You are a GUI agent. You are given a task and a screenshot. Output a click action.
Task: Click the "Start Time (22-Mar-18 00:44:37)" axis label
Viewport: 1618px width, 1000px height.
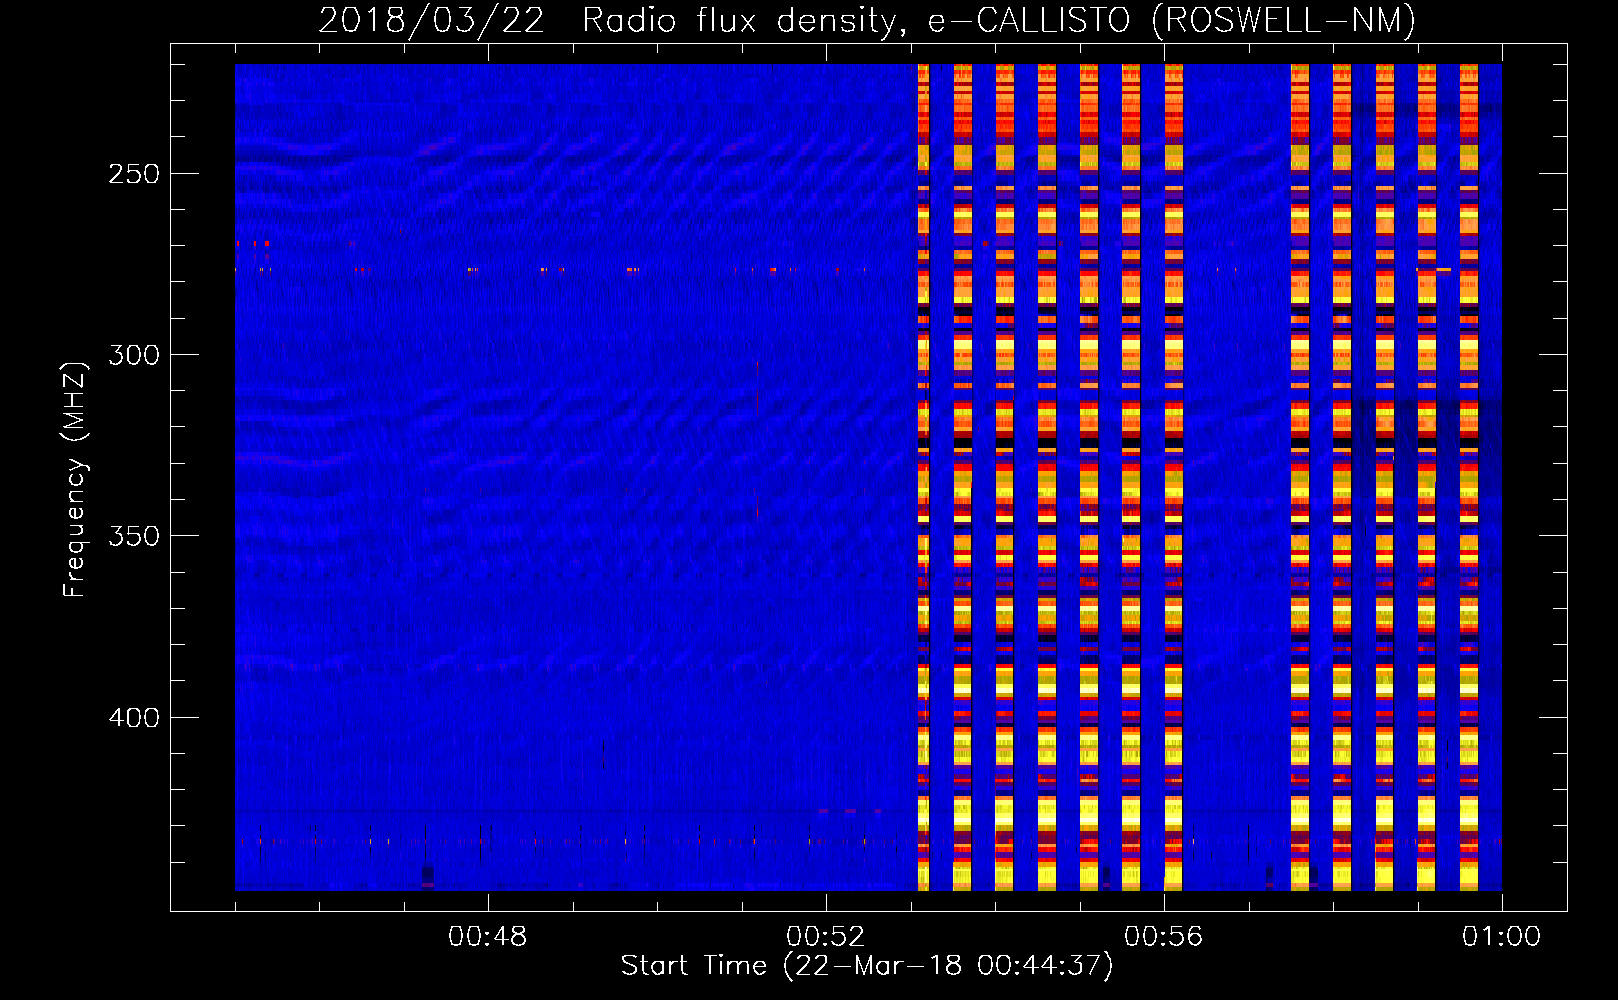(867, 966)
